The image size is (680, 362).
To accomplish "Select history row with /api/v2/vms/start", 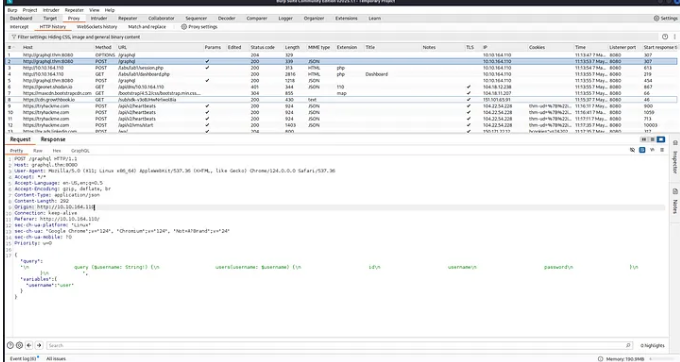I will [341, 125].
